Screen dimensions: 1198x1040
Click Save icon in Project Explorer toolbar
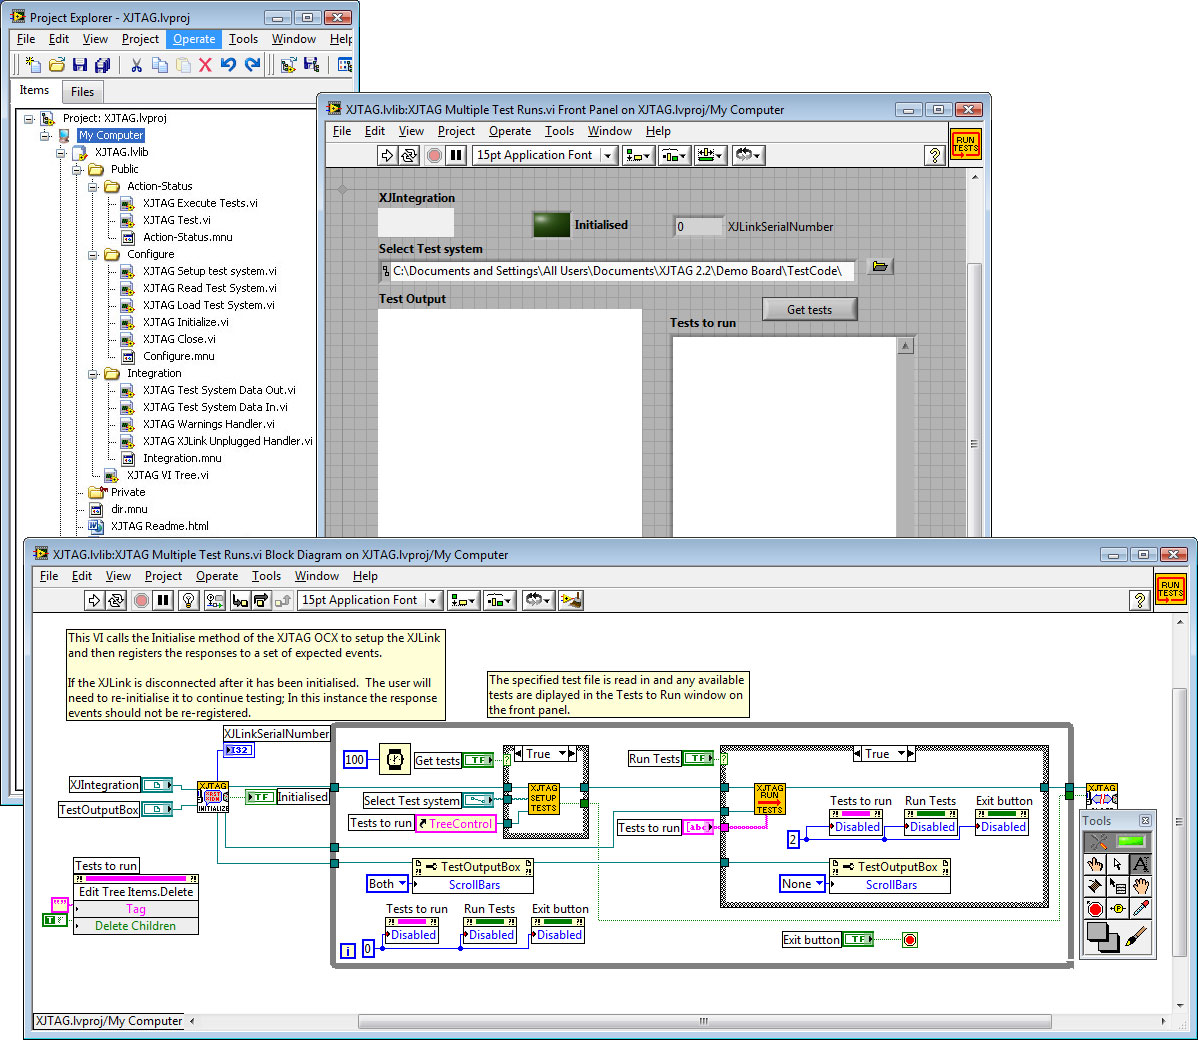pyautogui.click(x=79, y=65)
